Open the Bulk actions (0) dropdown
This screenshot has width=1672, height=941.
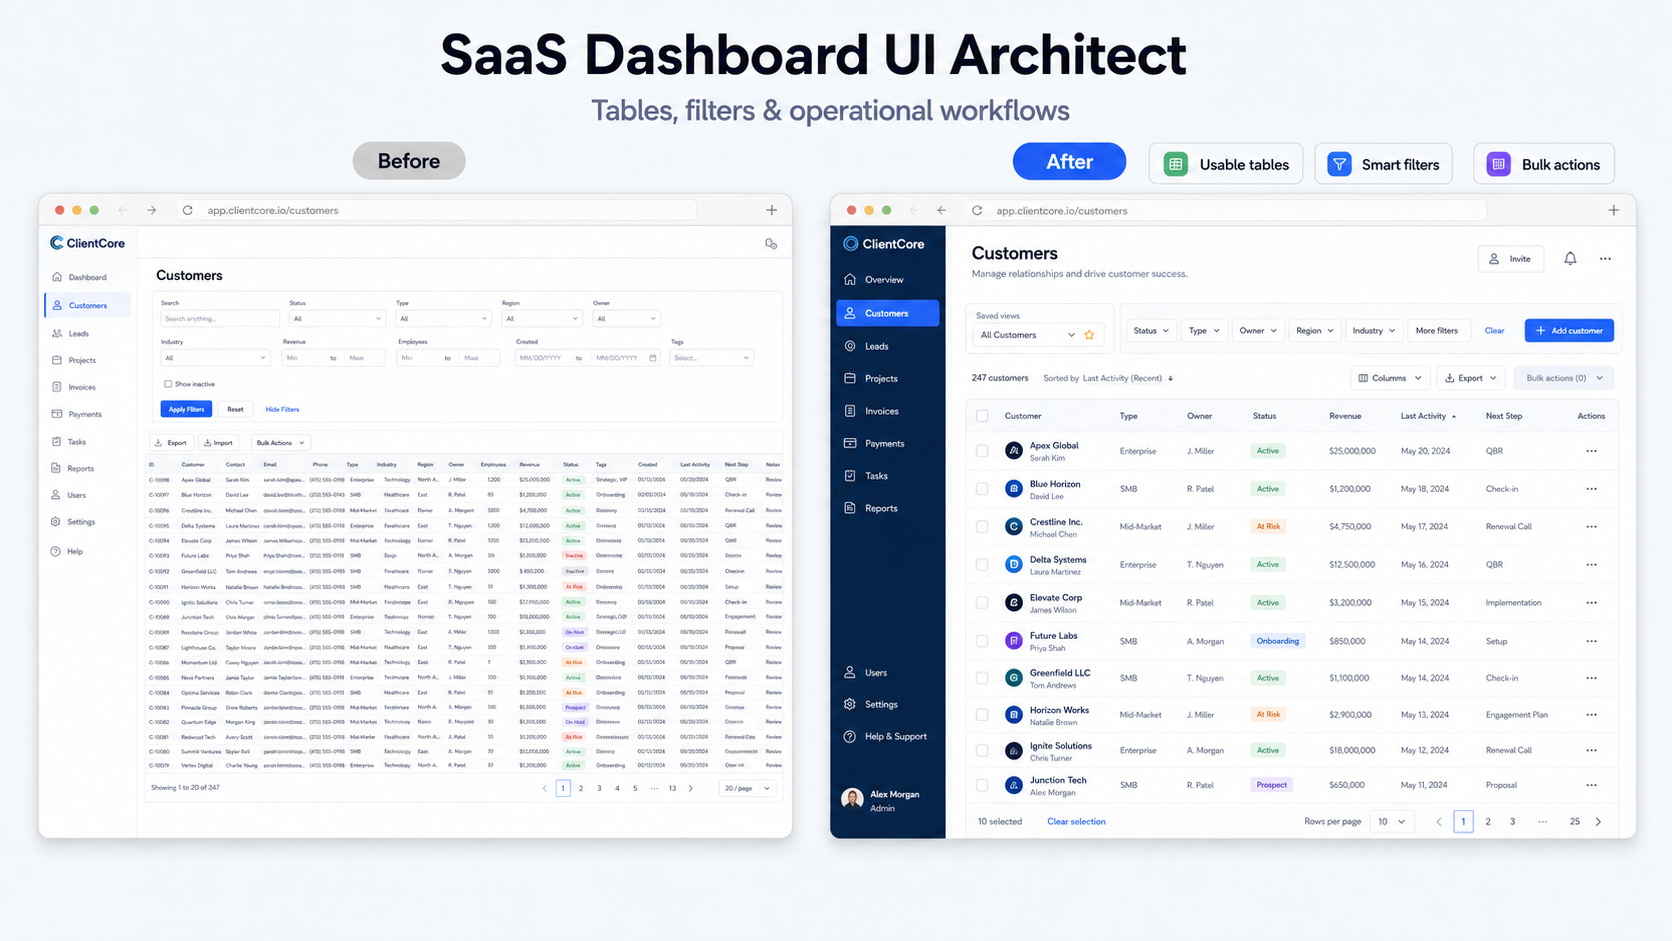[x=1564, y=378]
